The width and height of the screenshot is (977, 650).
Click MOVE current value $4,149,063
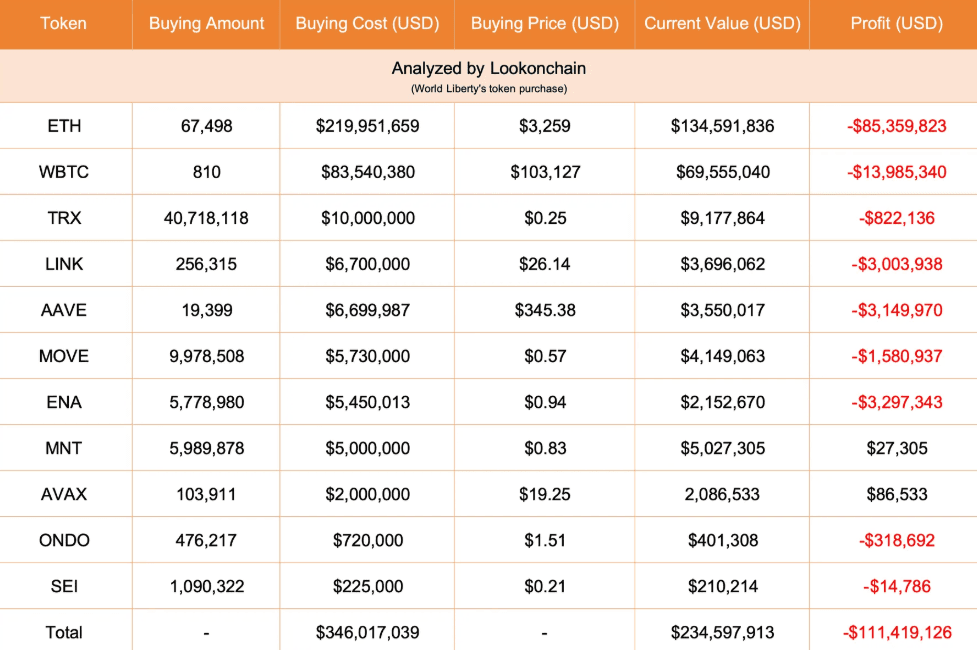tap(722, 356)
